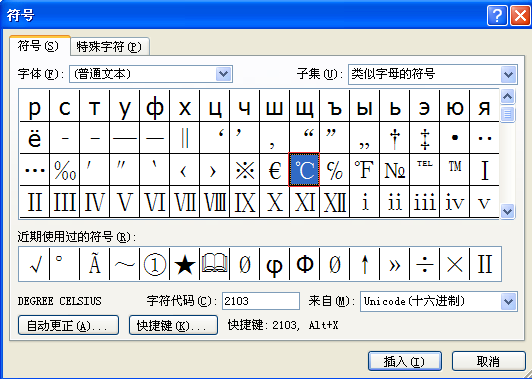Select the ℉ degree Fahrenheit symbol
The width and height of the screenshot is (532, 379).
click(364, 170)
